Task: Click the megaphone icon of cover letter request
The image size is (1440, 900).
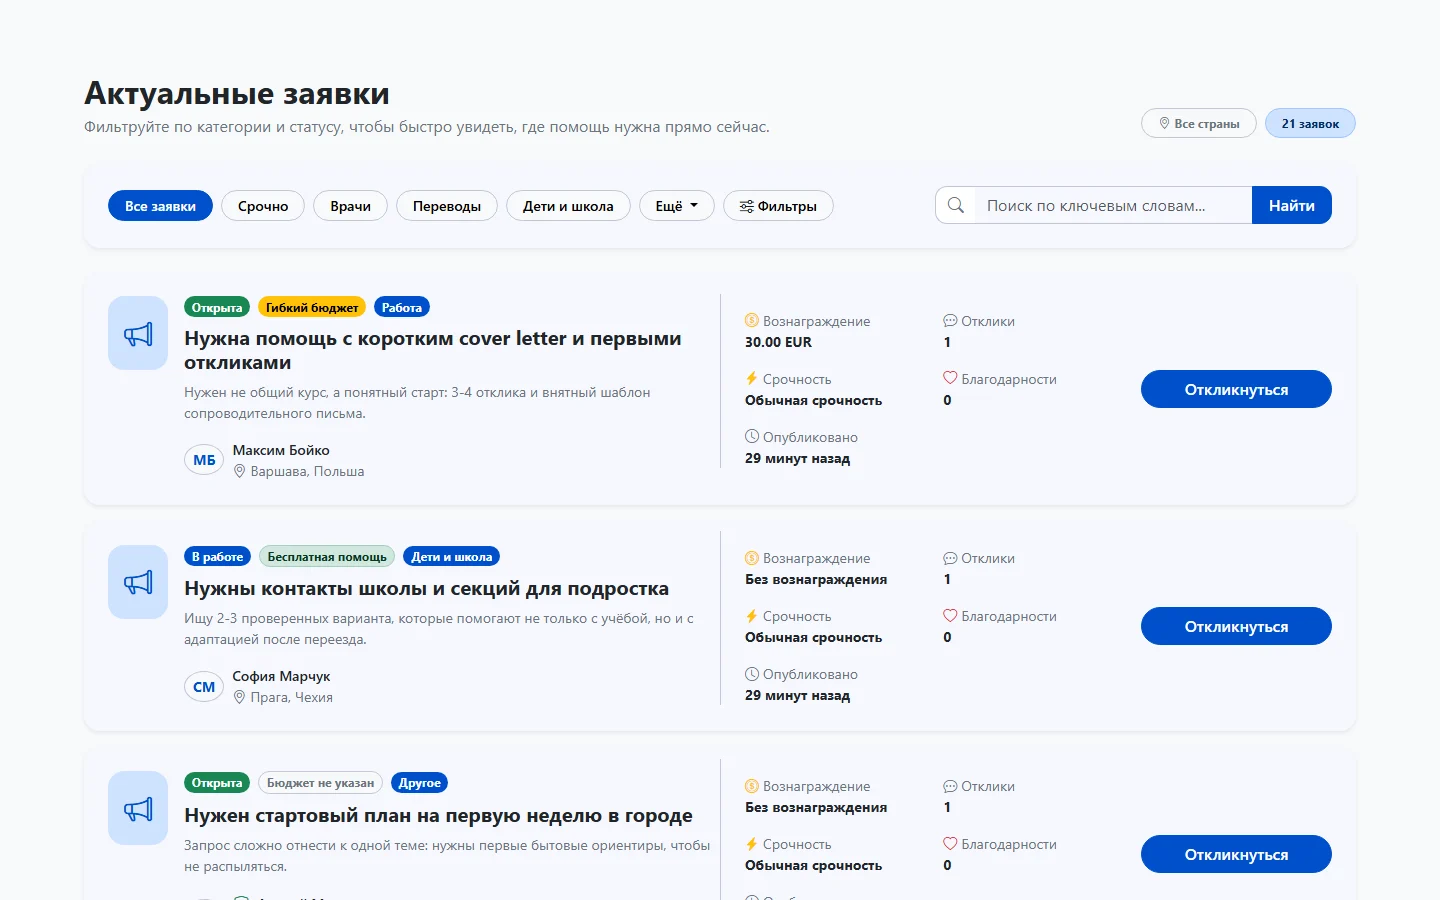Action: point(138,333)
